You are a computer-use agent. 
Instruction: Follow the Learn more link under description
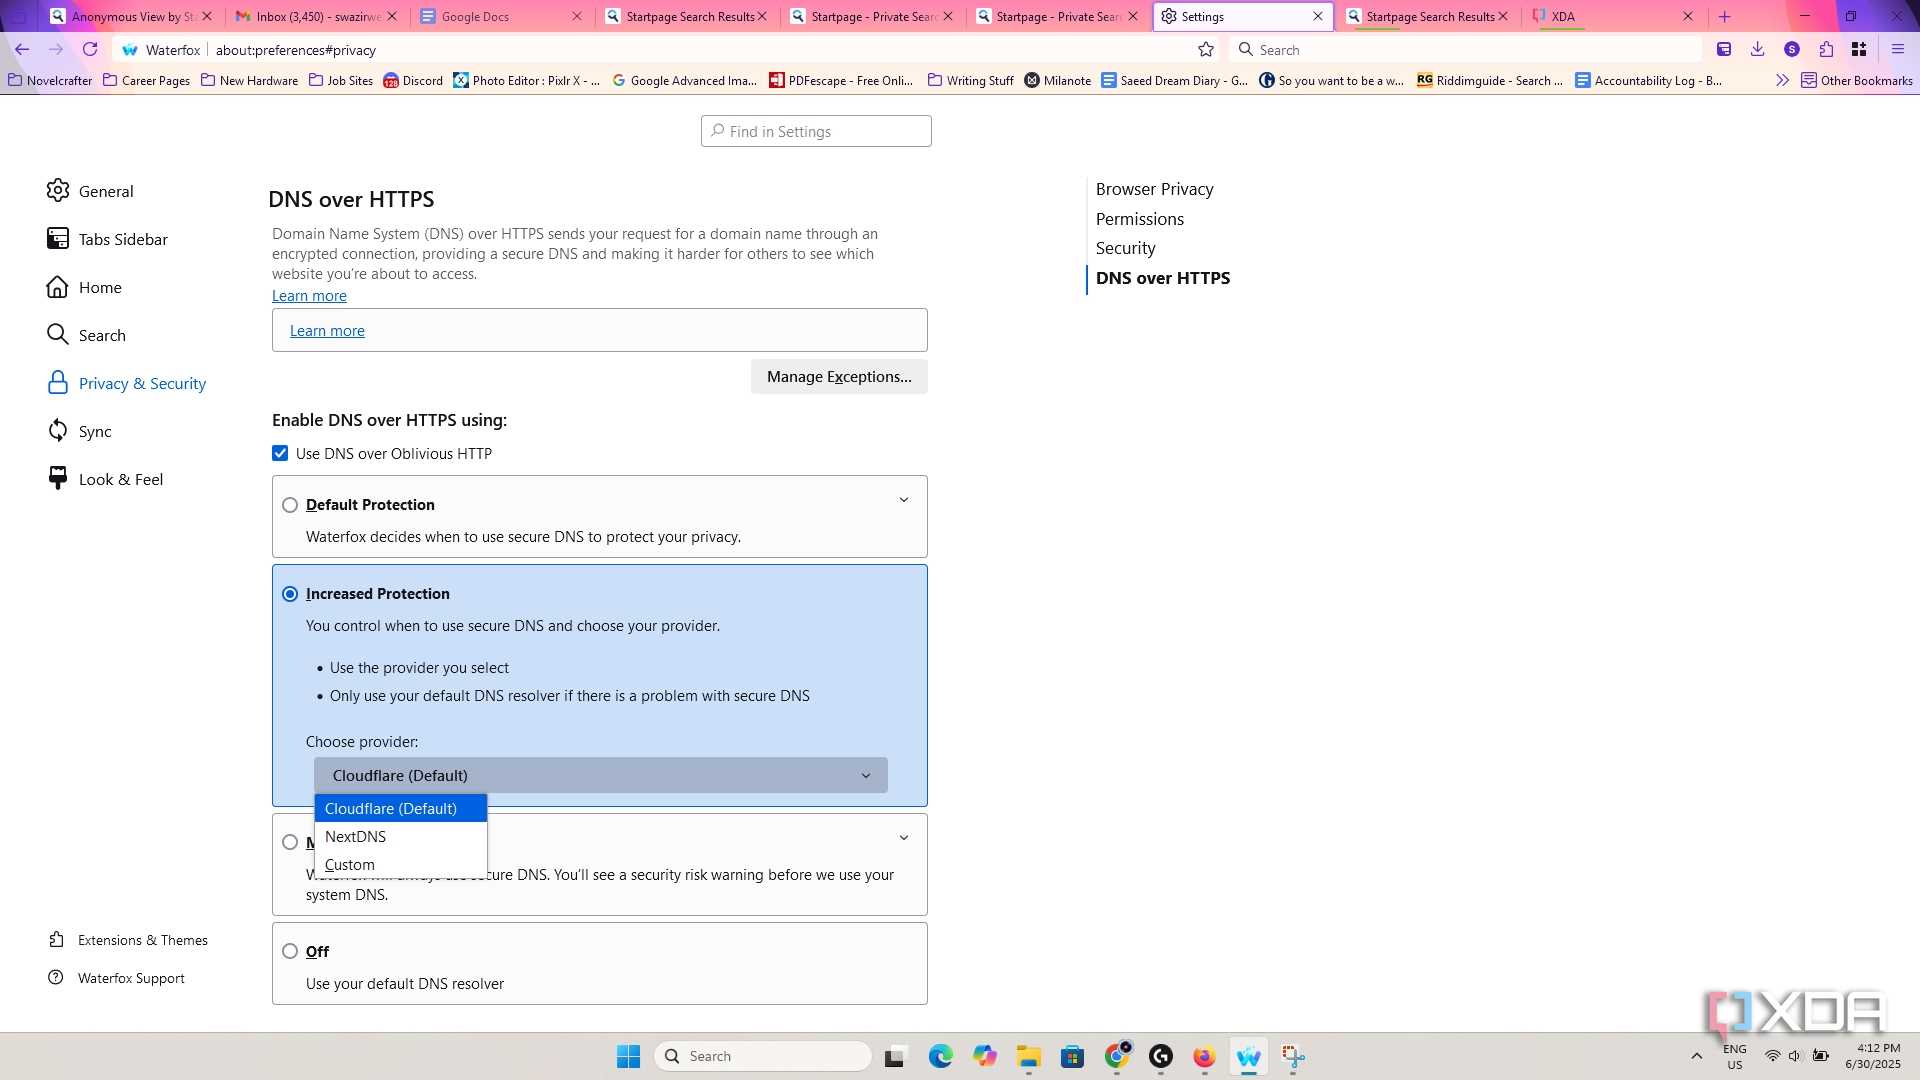[x=309, y=295]
